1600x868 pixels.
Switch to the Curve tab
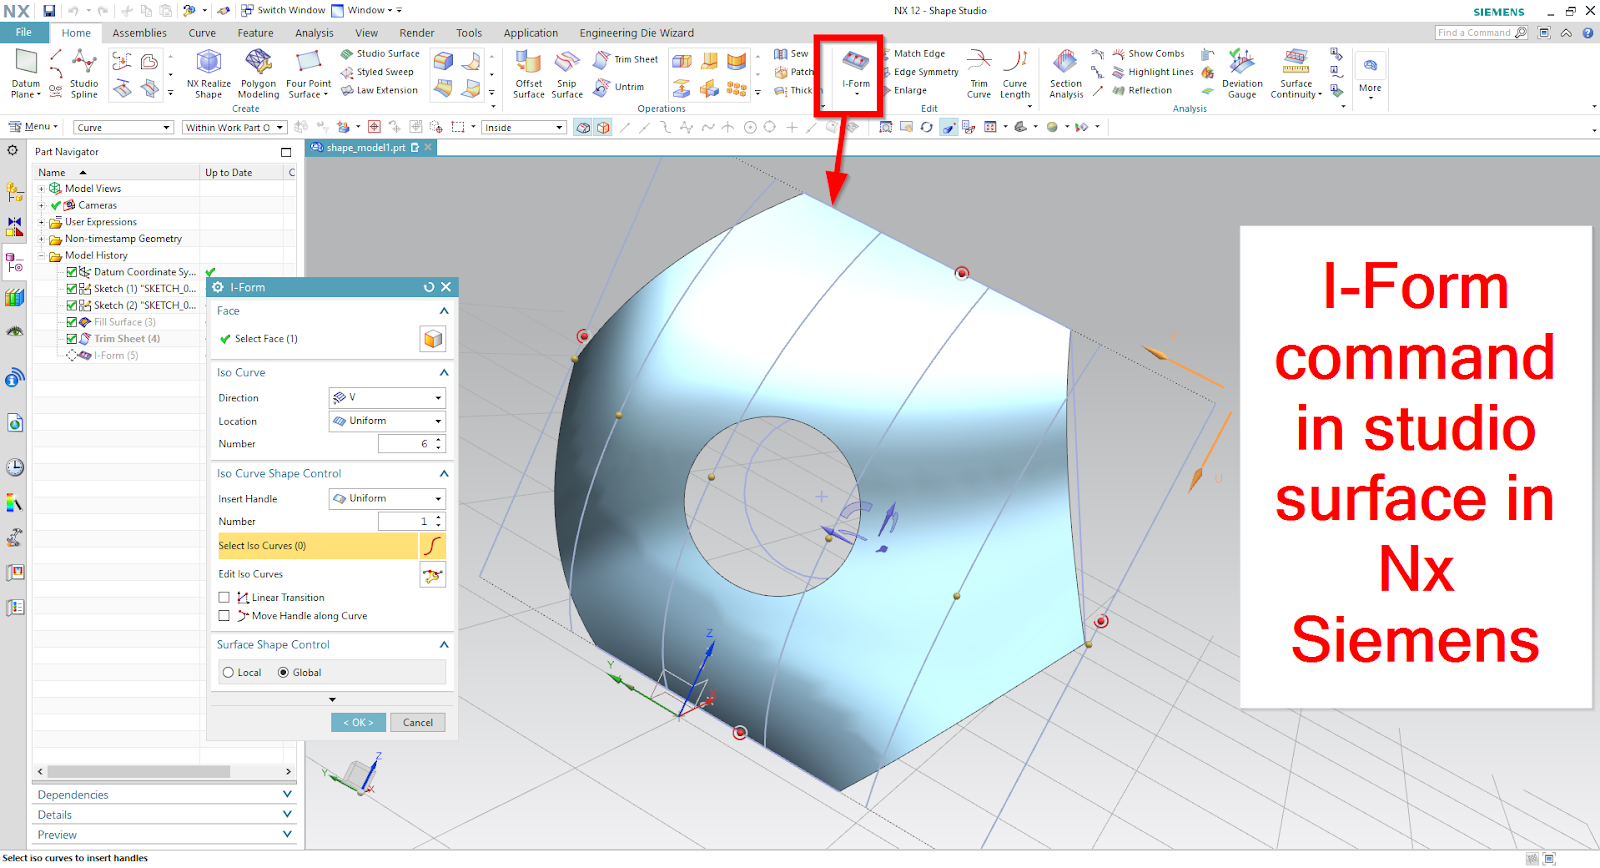[202, 33]
